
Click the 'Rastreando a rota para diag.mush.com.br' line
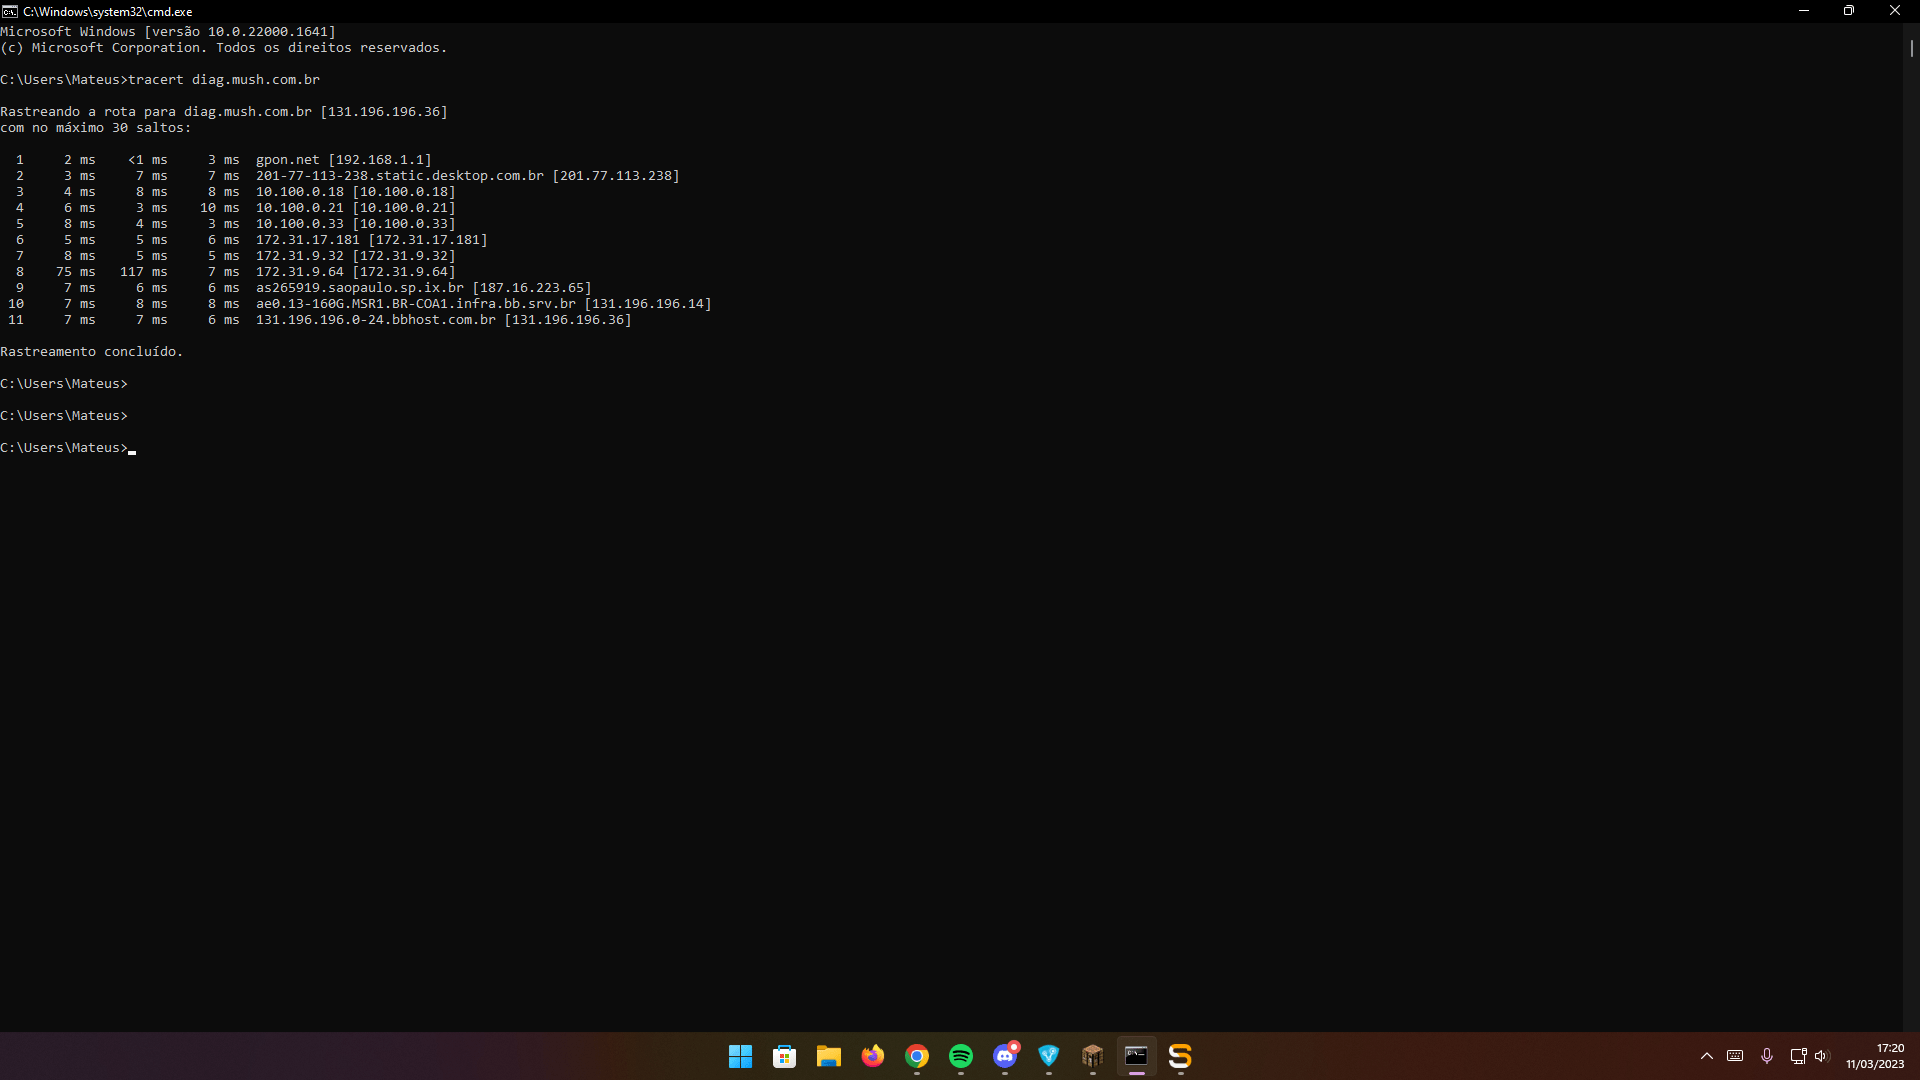click(x=224, y=111)
